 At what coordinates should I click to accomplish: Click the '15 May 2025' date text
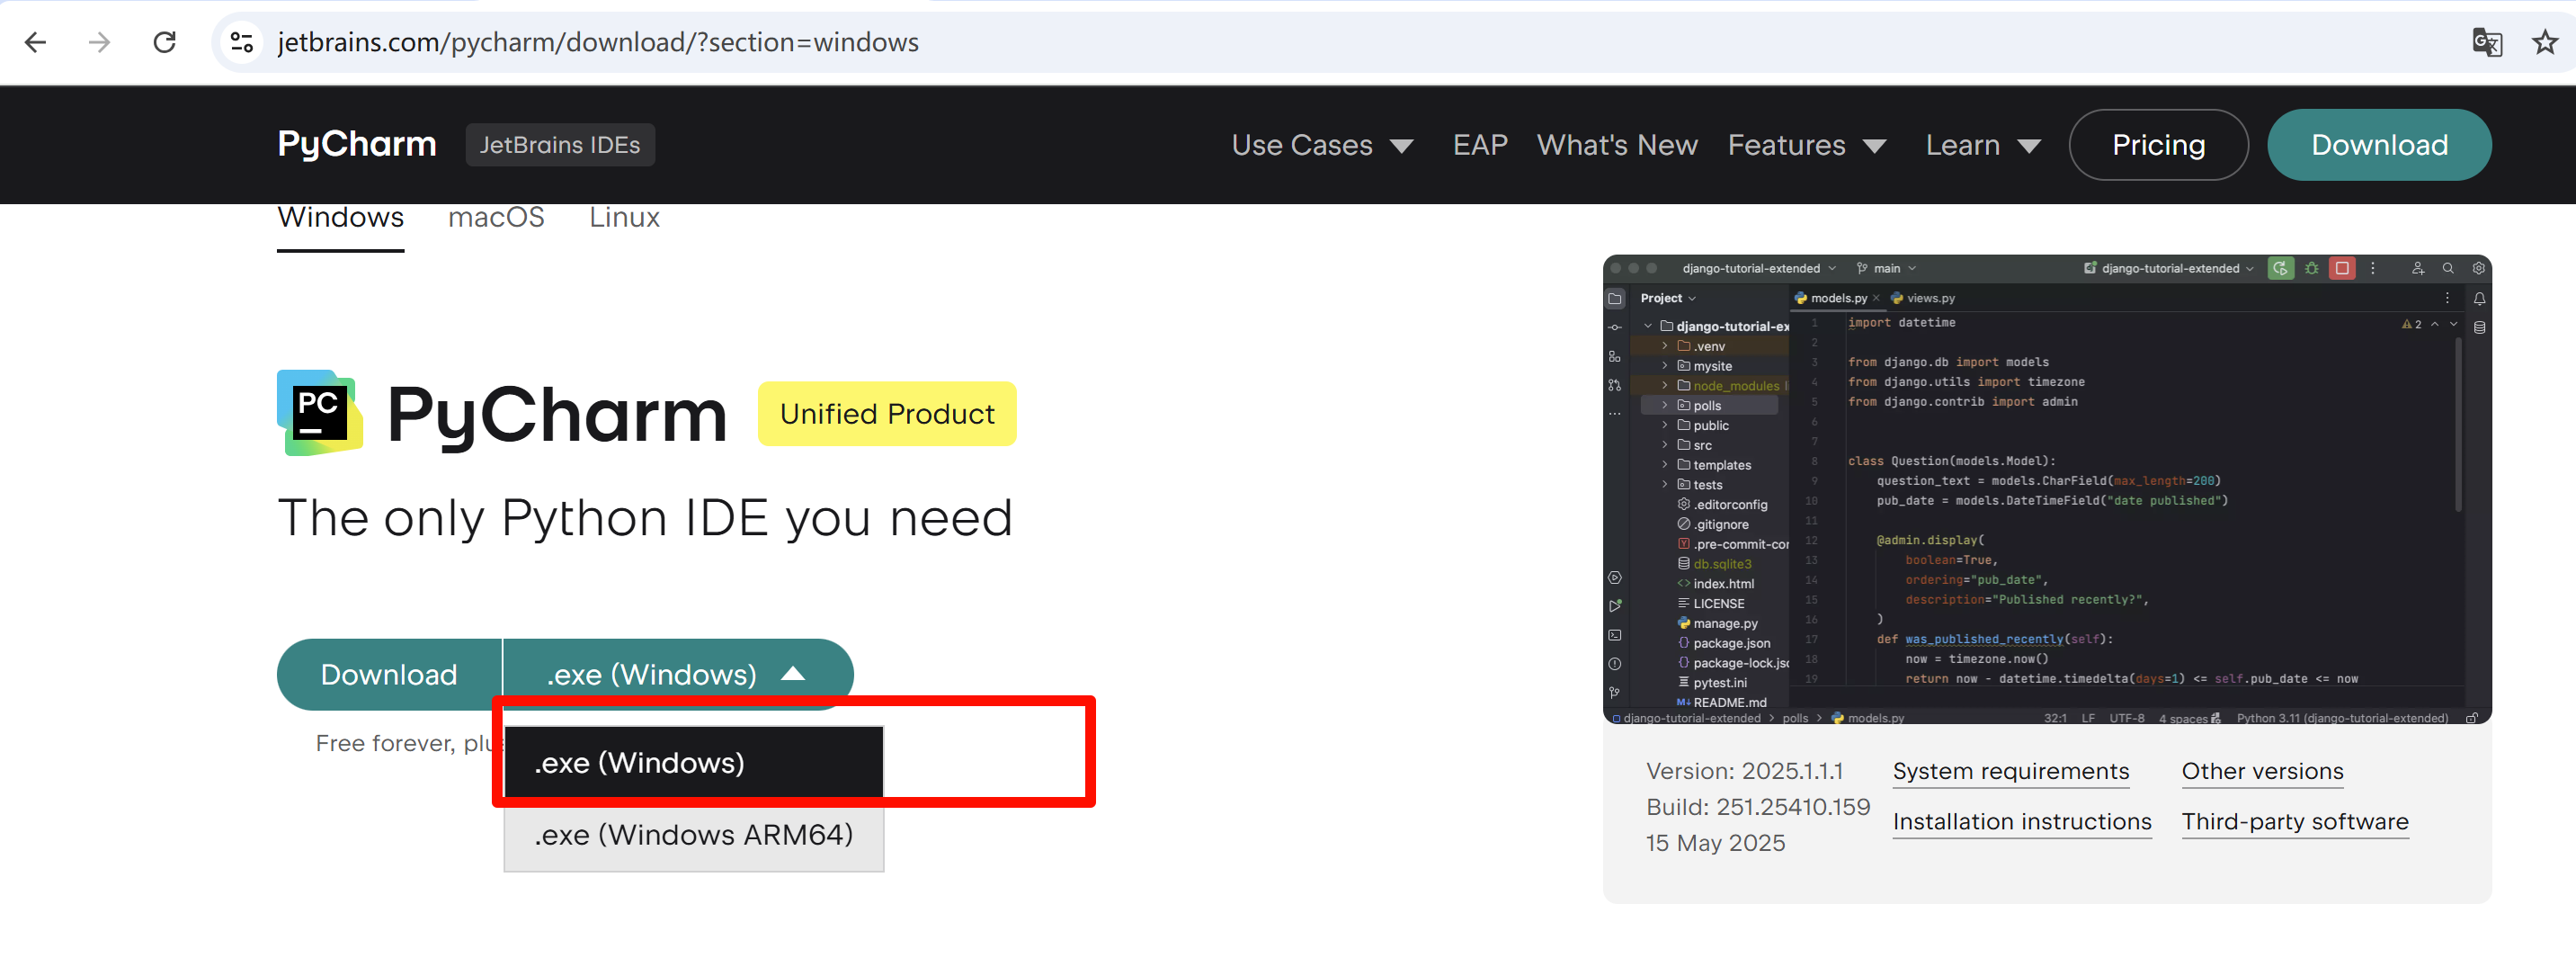click(x=1715, y=844)
